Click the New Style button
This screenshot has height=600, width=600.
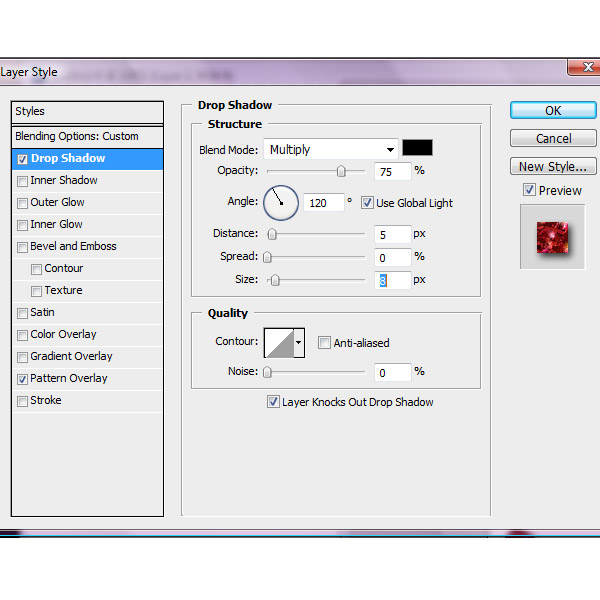click(x=553, y=166)
